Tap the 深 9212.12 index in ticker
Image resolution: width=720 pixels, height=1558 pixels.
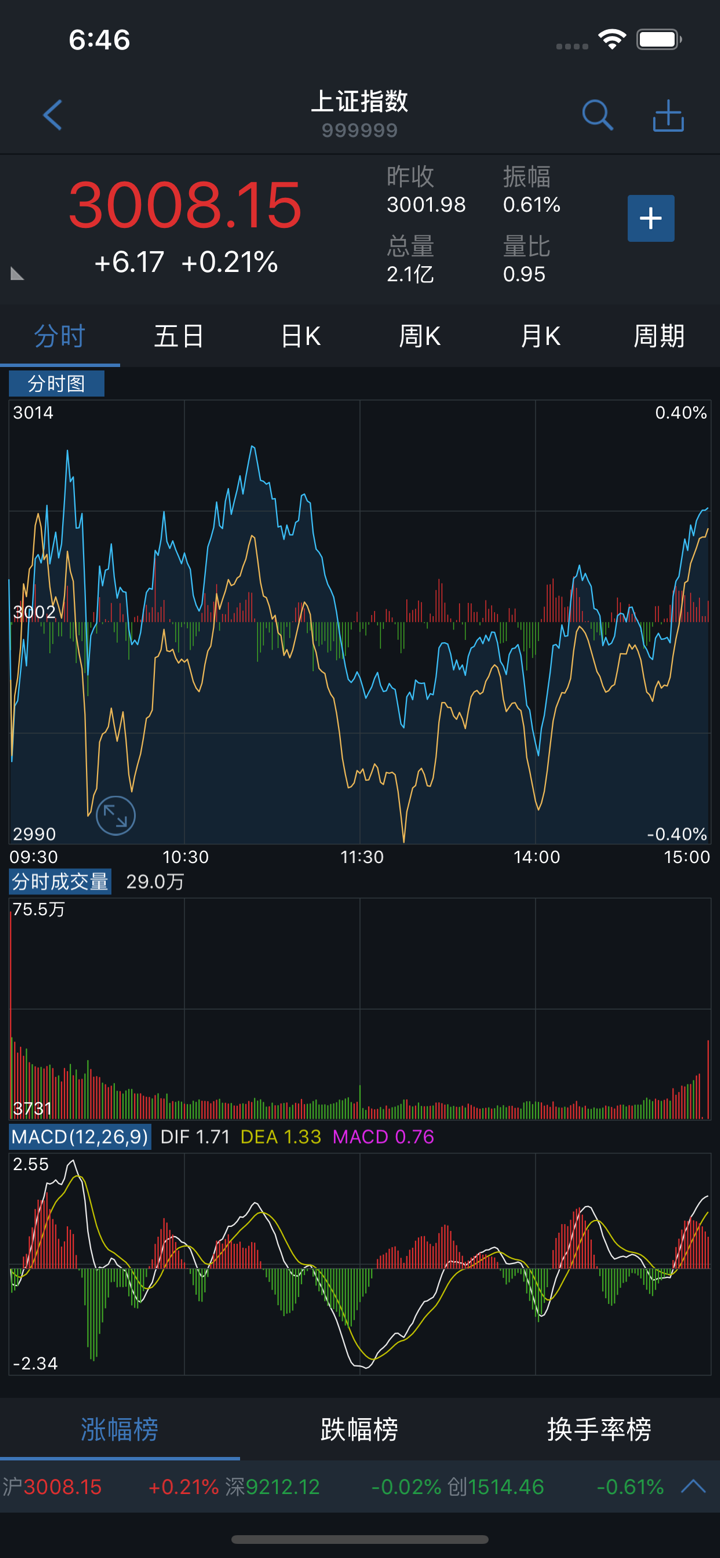tap(273, 1487)
